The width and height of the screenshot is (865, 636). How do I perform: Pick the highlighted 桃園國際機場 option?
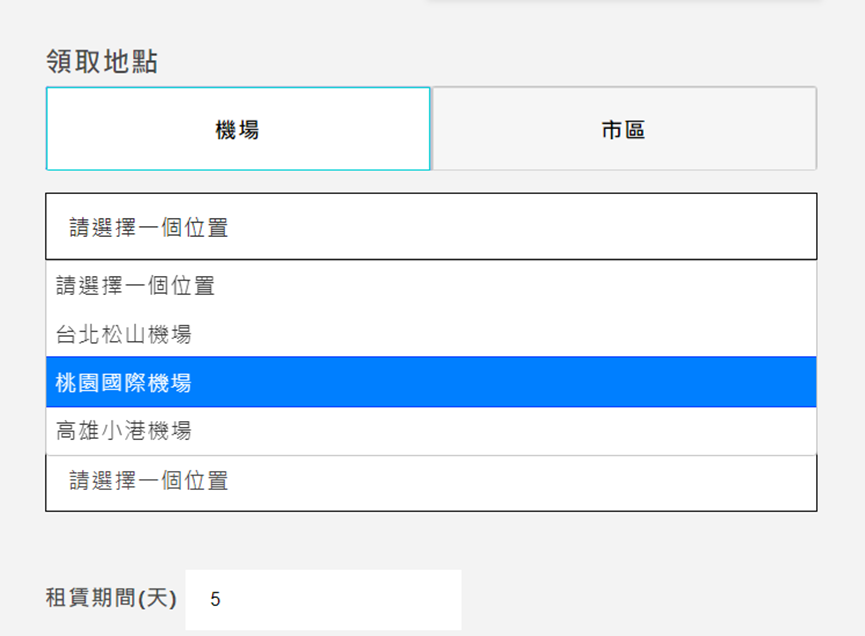(x=431, y=382)
